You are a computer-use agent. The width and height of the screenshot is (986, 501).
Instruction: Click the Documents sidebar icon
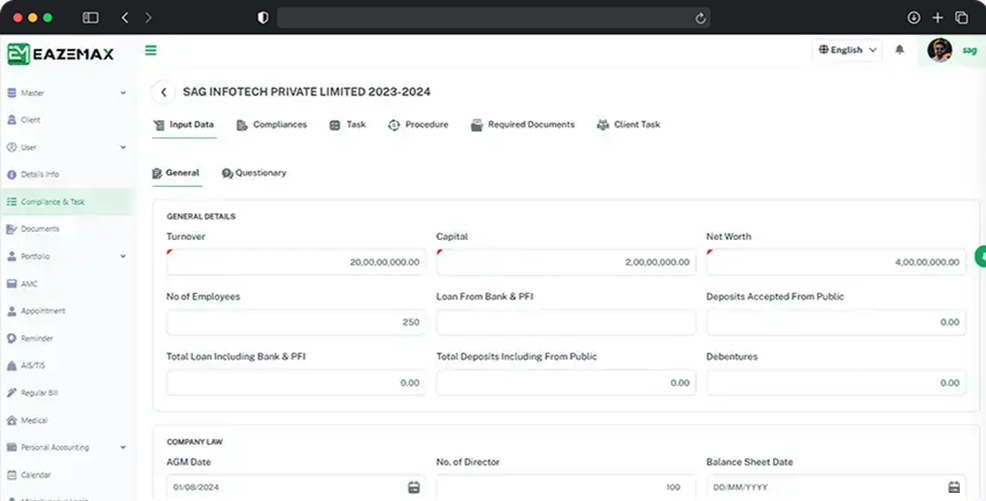(x=11, y=229)
